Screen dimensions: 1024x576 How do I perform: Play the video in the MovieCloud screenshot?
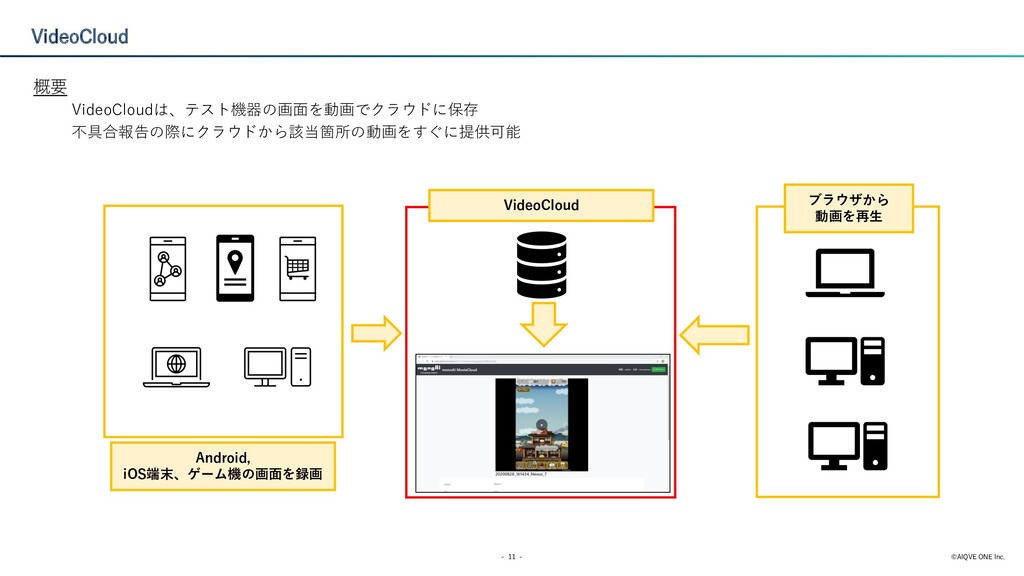[x=541, y=425]
